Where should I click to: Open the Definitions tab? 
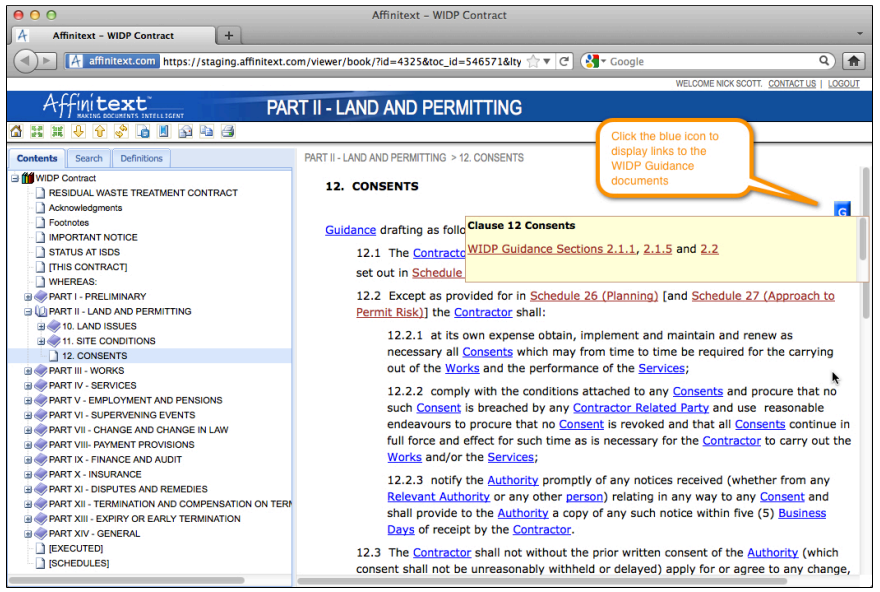[x=141, y=158]
